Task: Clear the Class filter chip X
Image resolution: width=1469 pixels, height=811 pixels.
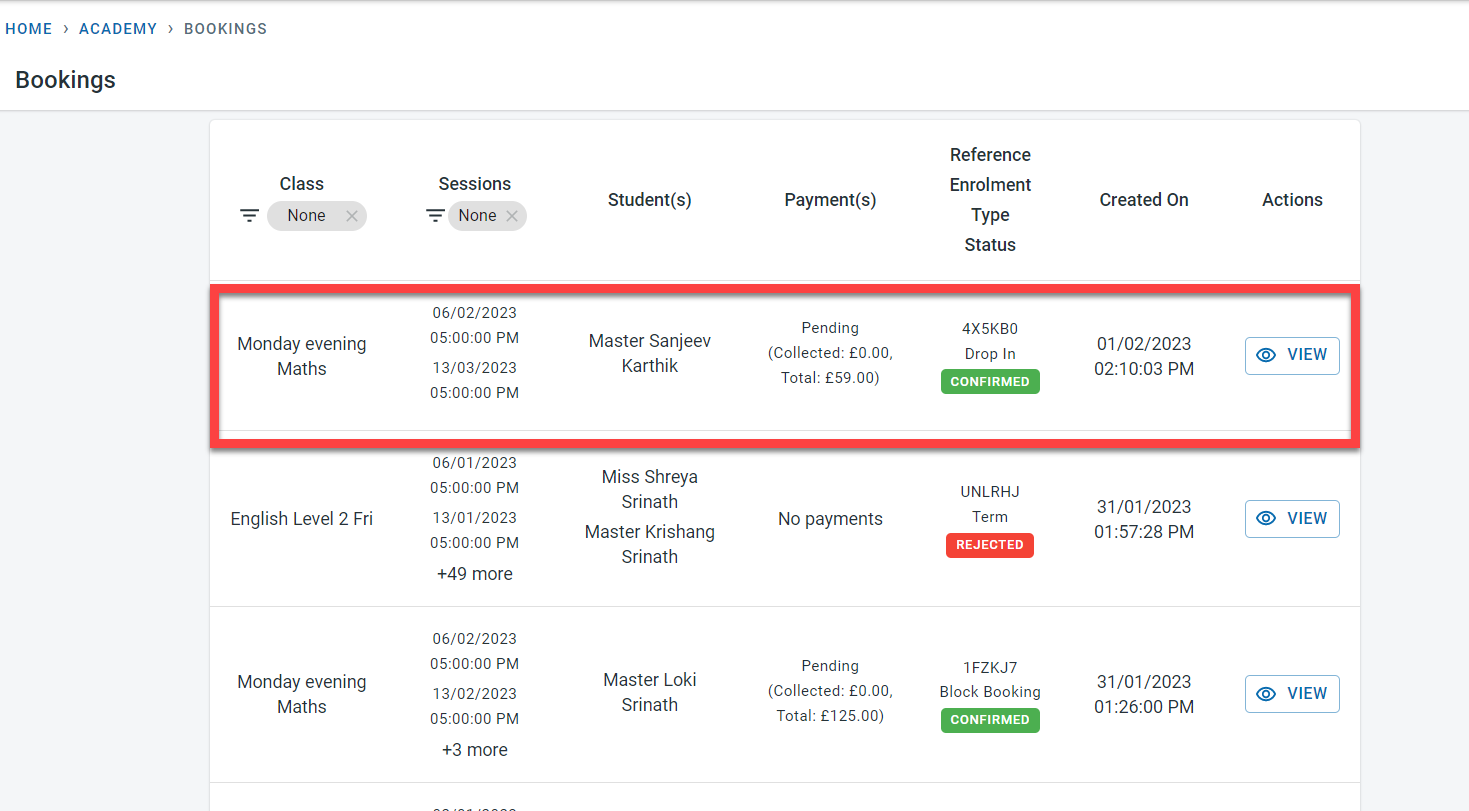Action: click(x=351, y=216)
